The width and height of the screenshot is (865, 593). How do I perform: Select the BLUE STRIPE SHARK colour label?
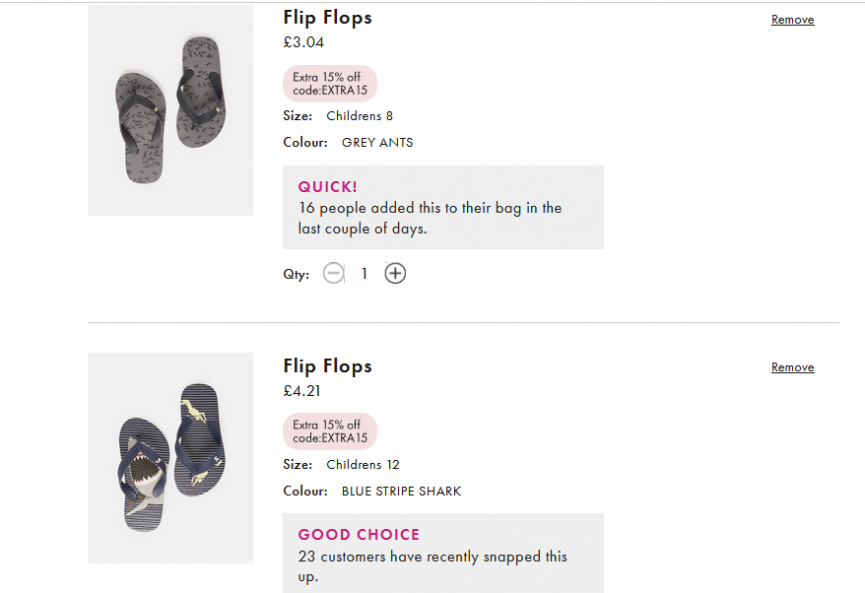coord(401,491)
